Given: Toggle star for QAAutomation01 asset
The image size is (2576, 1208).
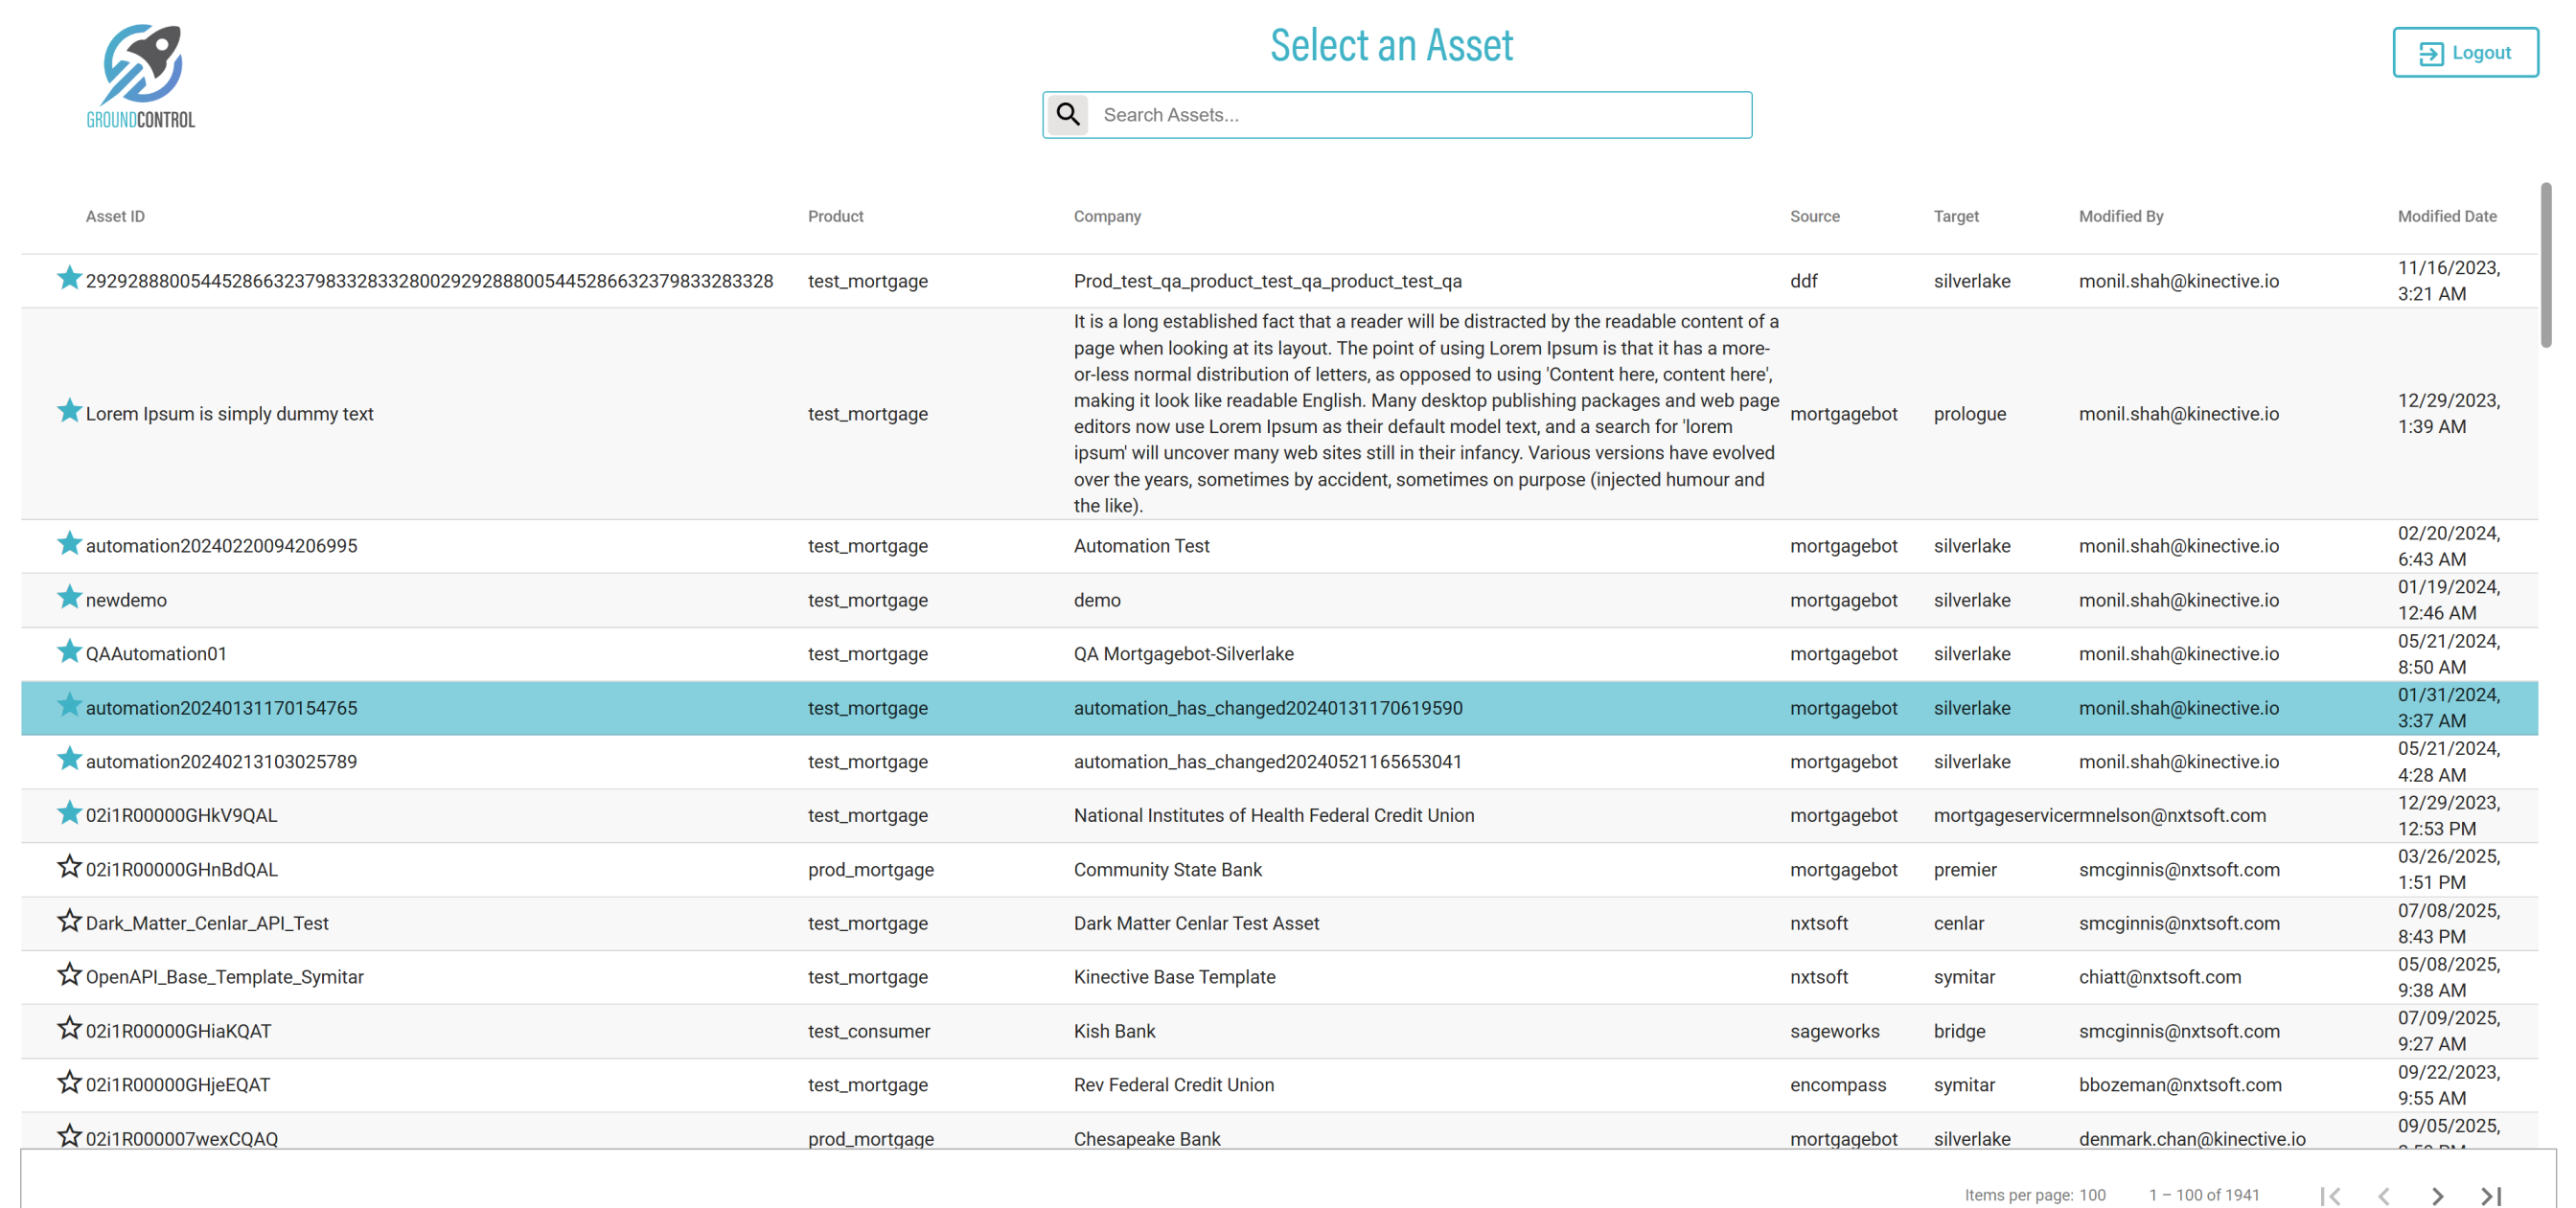Looking at the screenshot, I should [69, 652].
